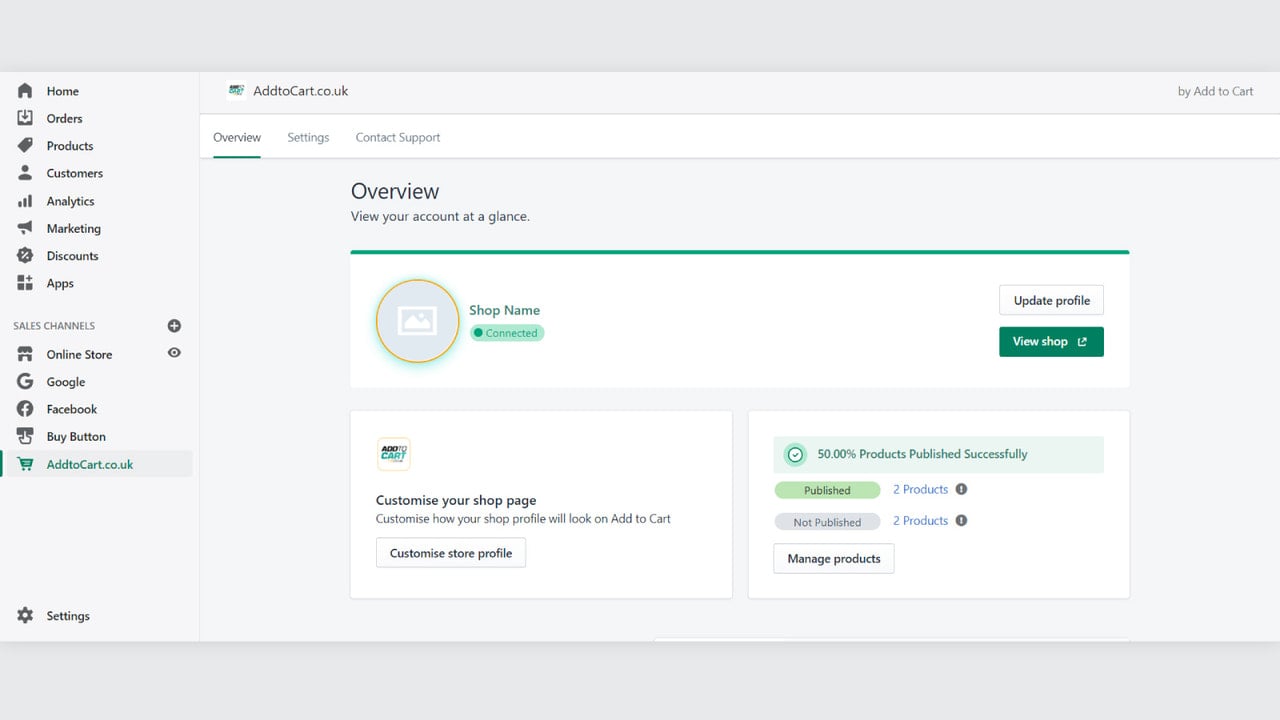This screenshot has height=720, width=1280.
Task: Click the Customise store profile button
Action: pyautogui.click(x=451, y=553)
